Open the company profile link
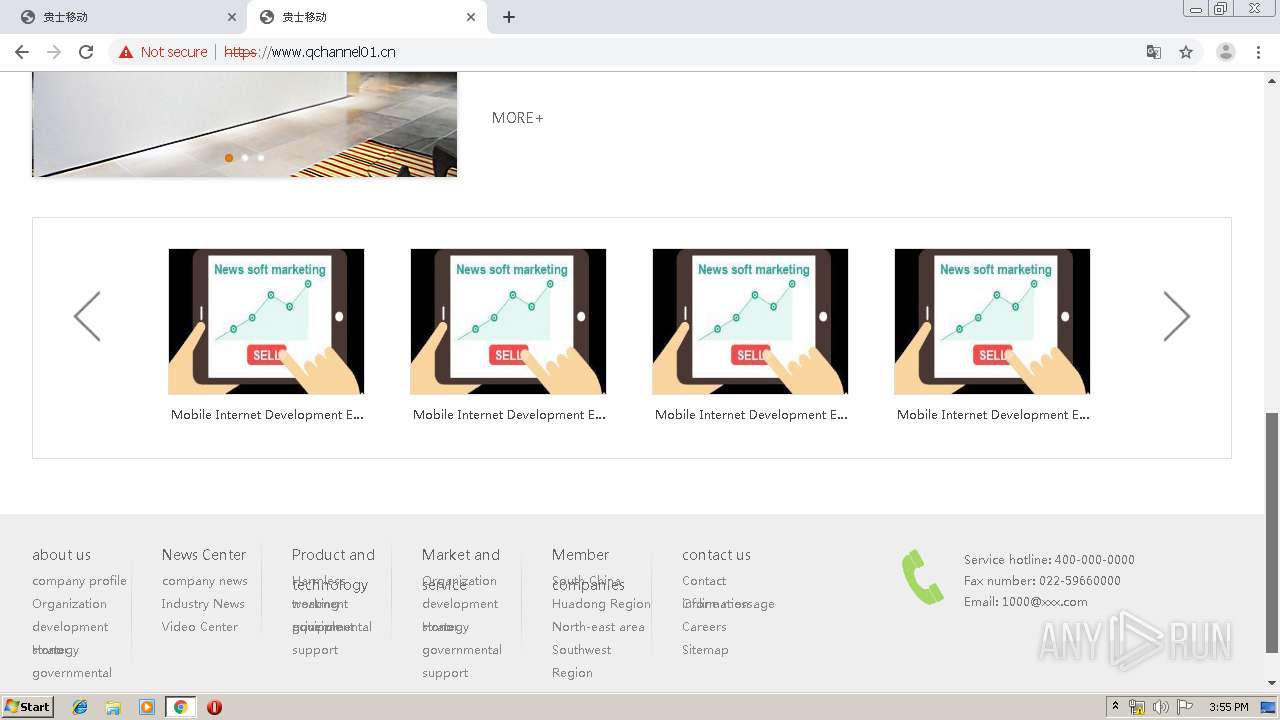 coord(79,581)
